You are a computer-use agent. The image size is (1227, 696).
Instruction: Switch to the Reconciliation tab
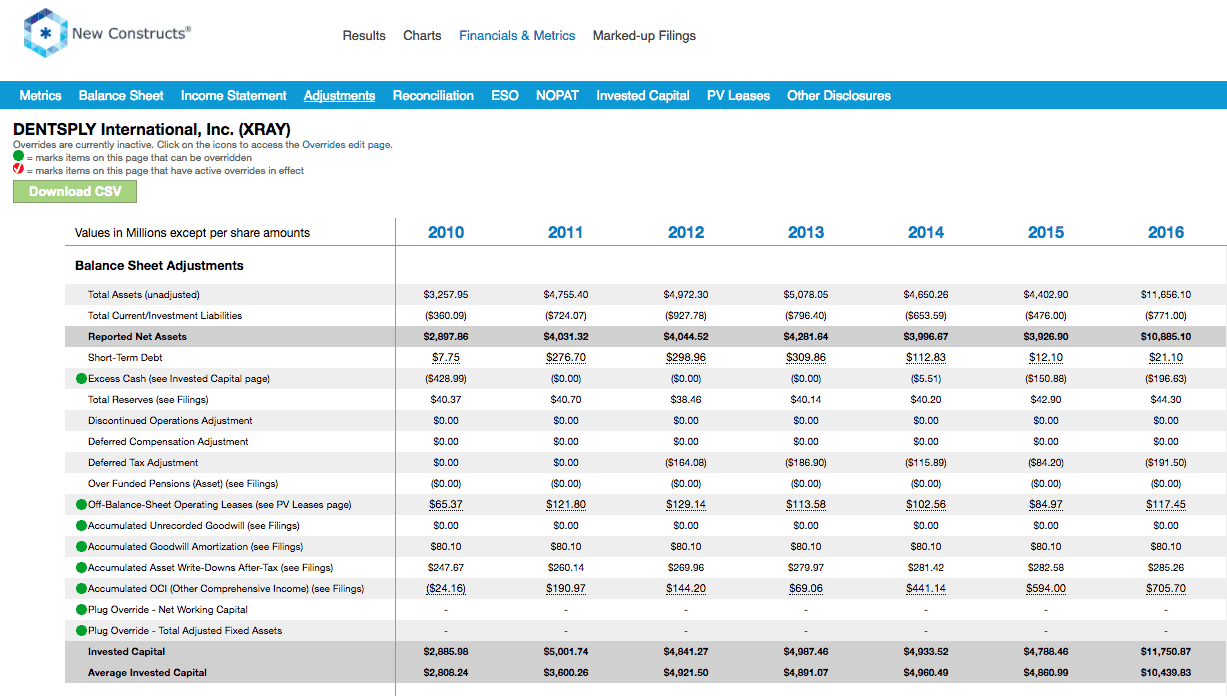433,96
